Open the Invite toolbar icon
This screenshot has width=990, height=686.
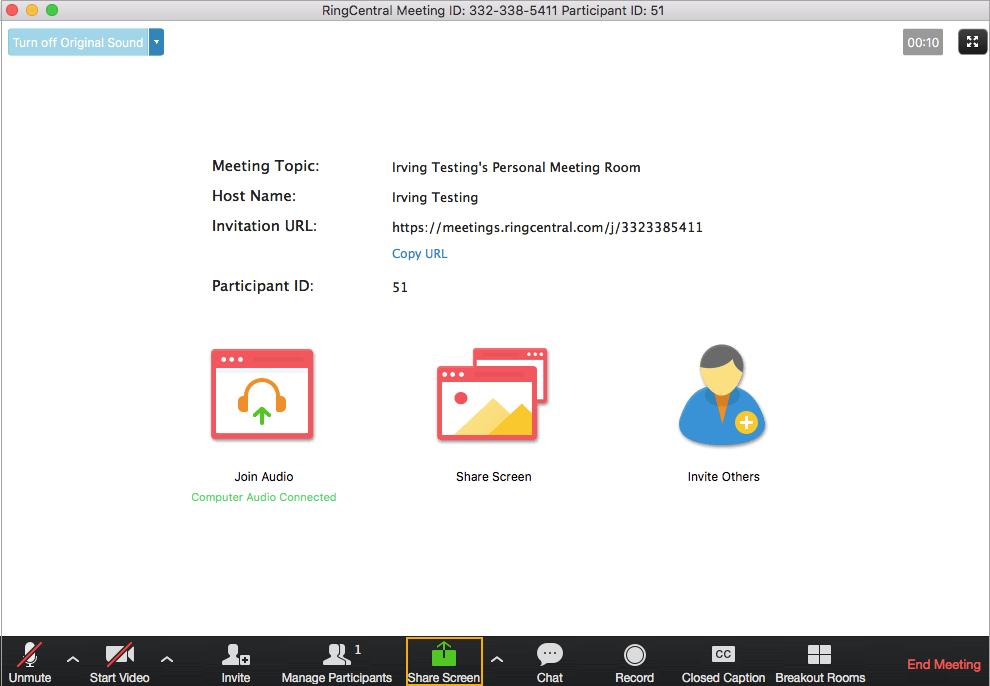click(236, 654)
